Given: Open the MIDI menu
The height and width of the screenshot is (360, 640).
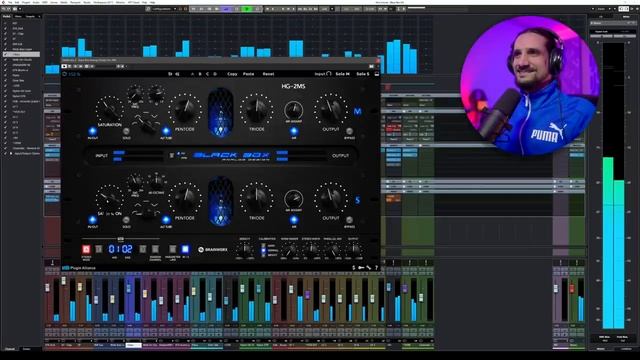Looking at the screenshot, I should click(x=45, y=2).
